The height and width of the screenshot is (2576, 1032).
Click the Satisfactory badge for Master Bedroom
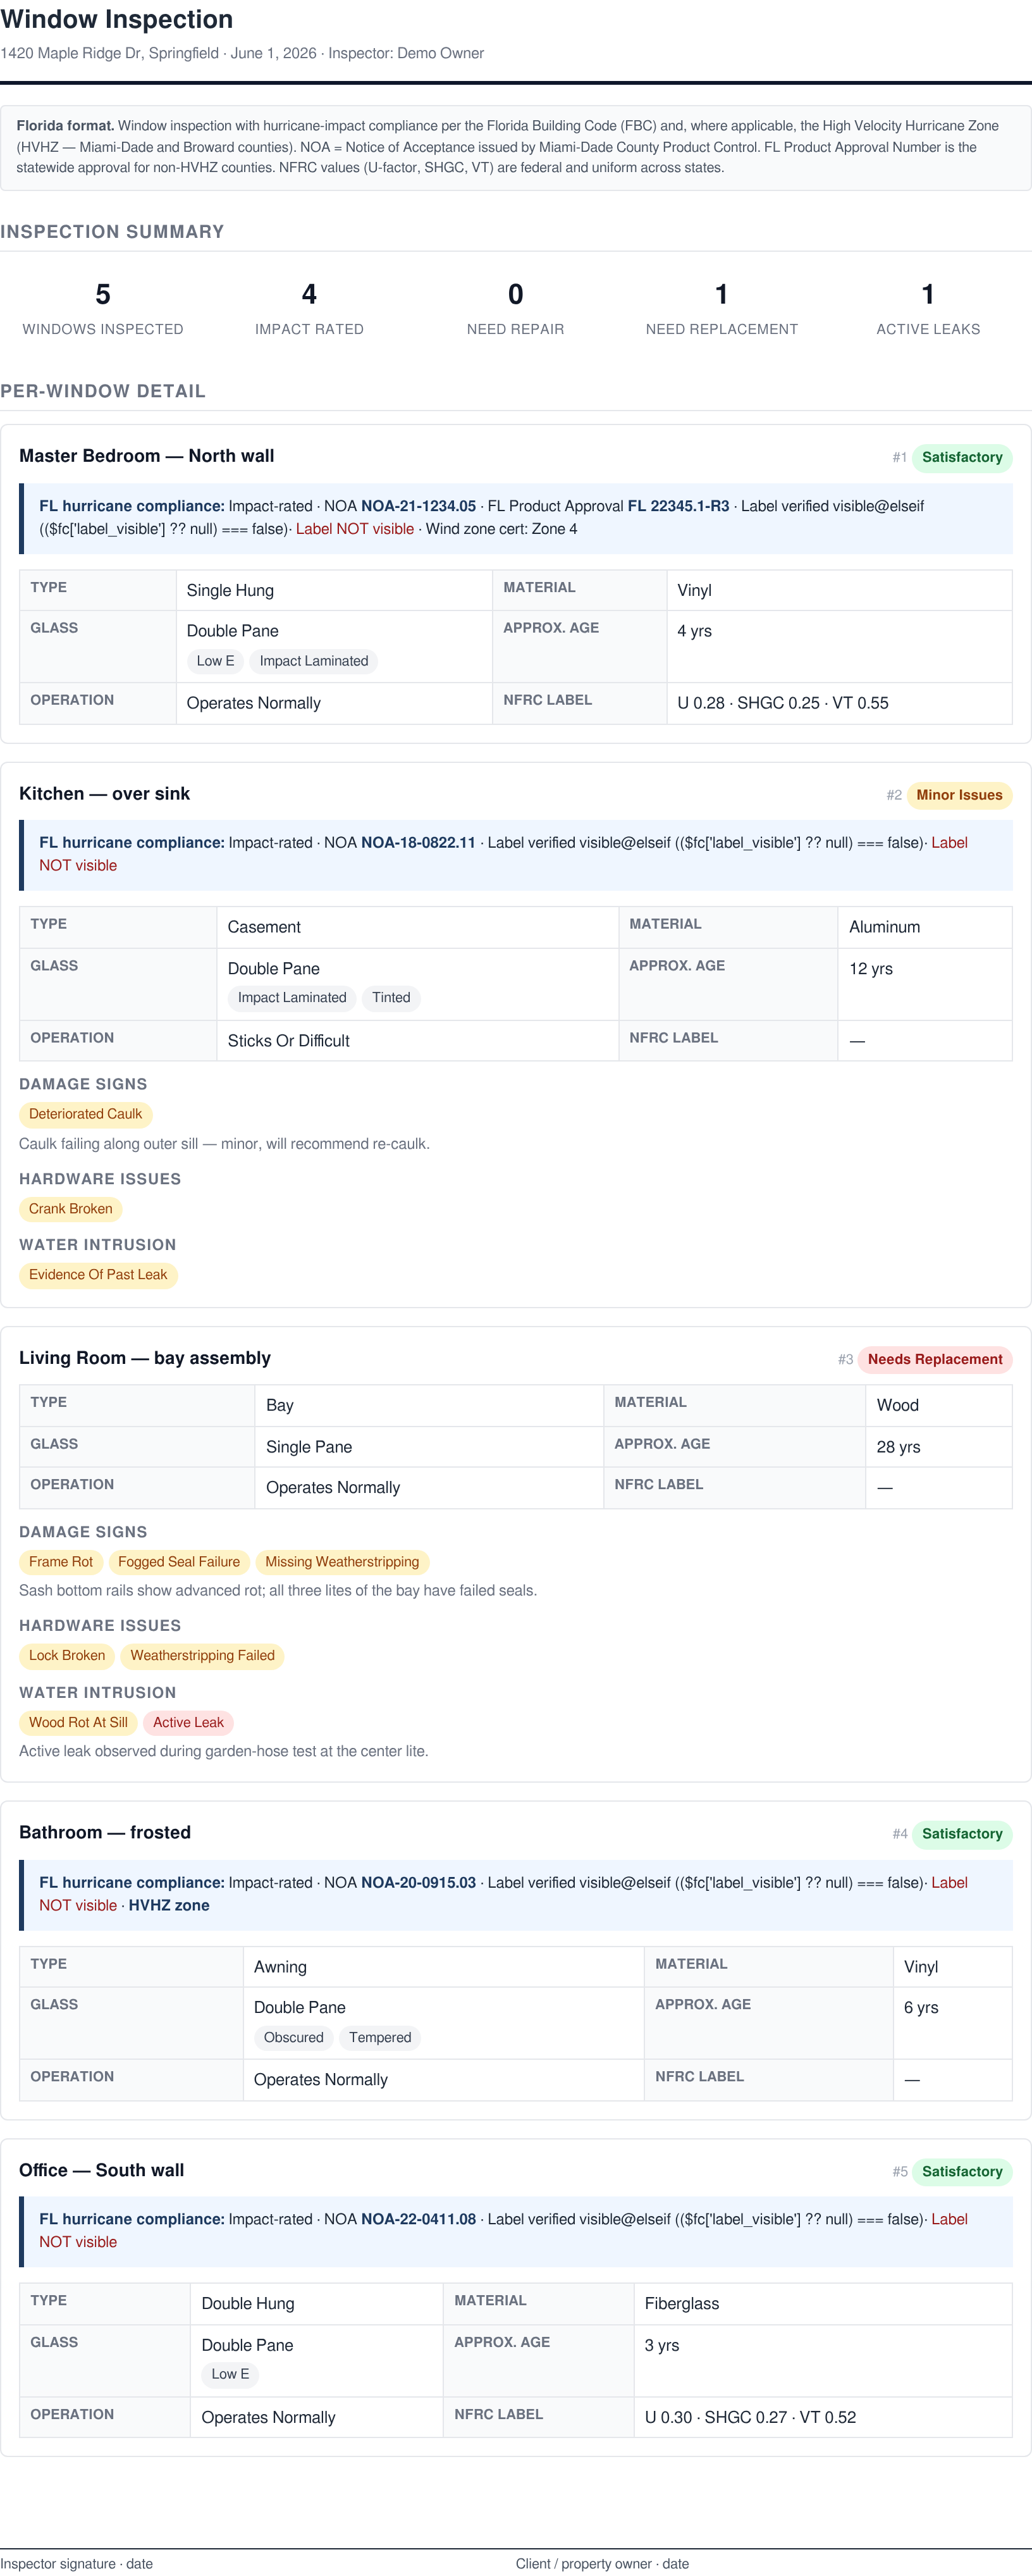pos(961,457)
